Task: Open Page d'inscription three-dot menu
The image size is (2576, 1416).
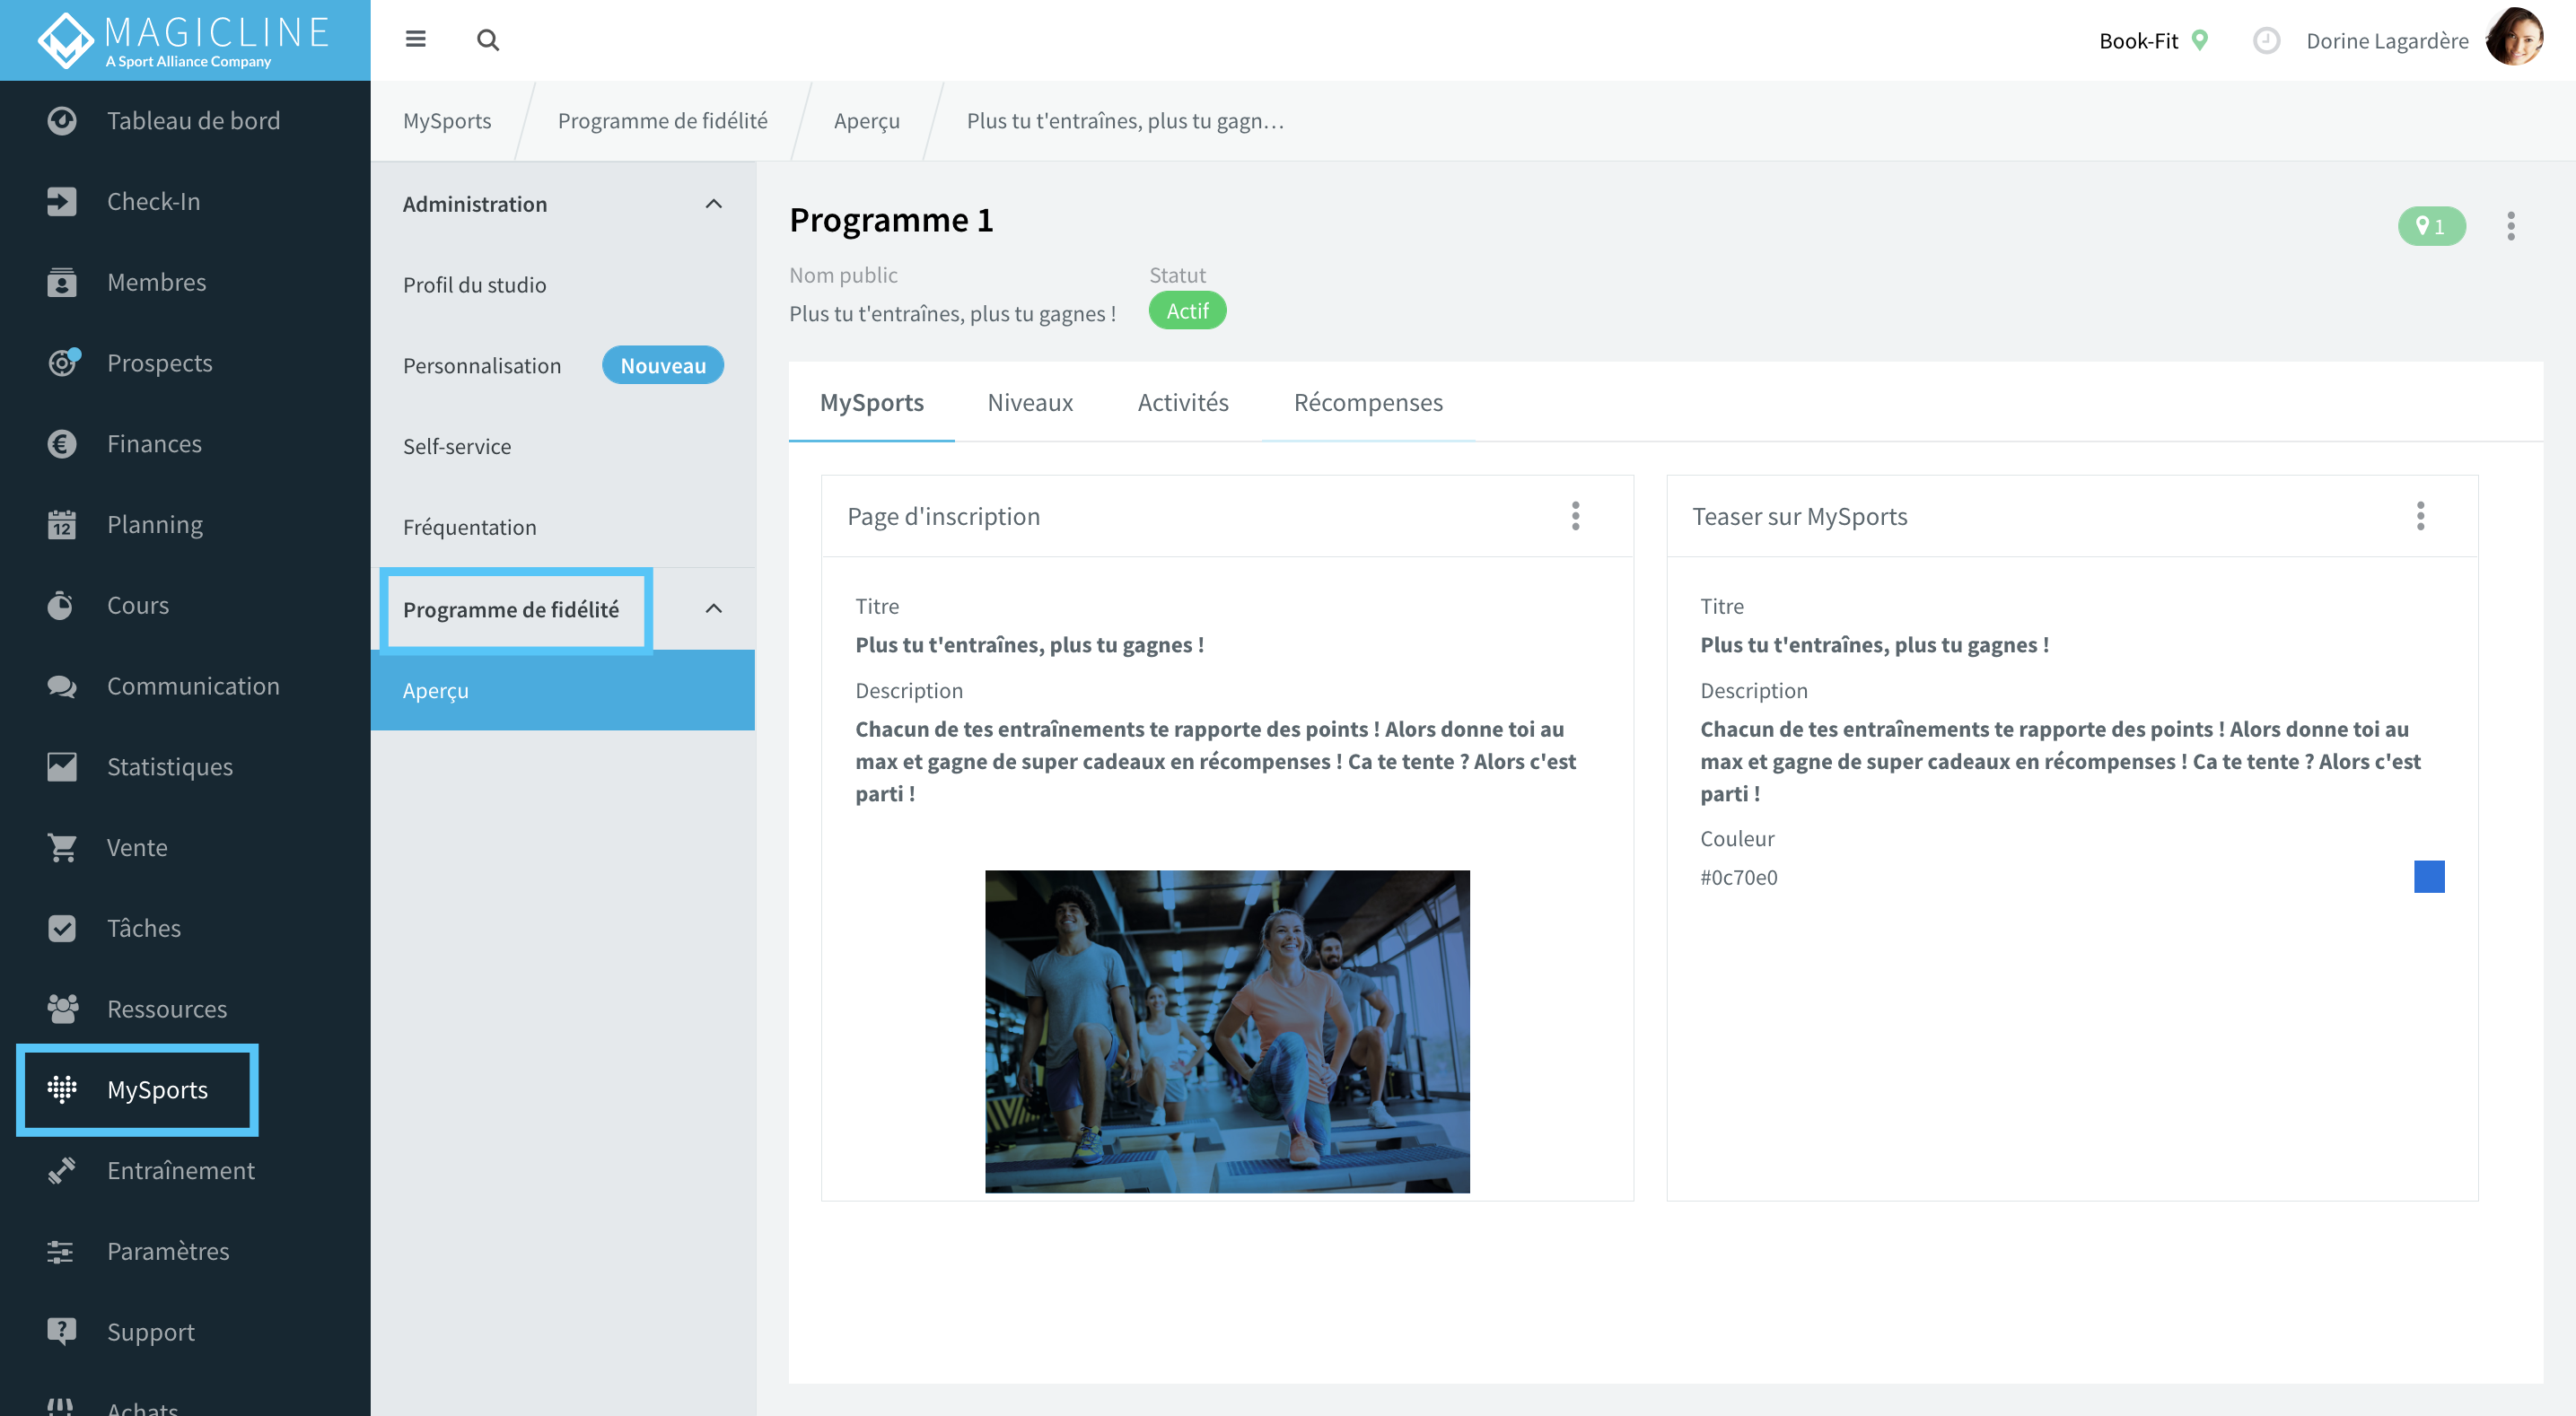Action: click(x=1575, y=516)
